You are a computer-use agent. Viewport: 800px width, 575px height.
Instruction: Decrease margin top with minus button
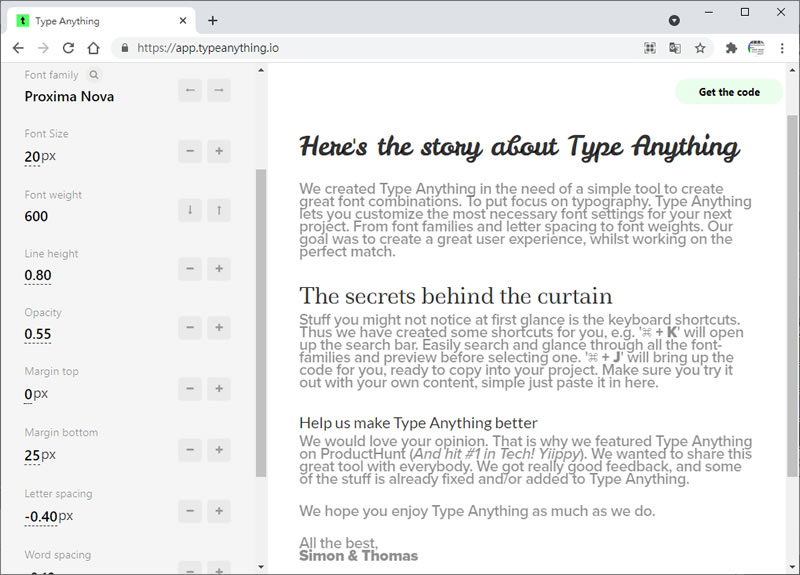189,389
